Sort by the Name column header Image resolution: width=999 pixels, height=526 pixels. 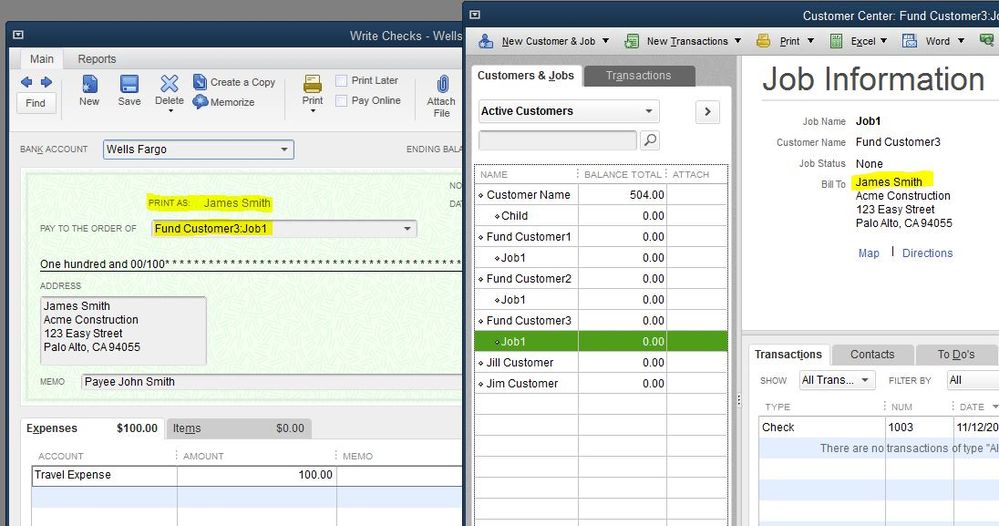526,174
